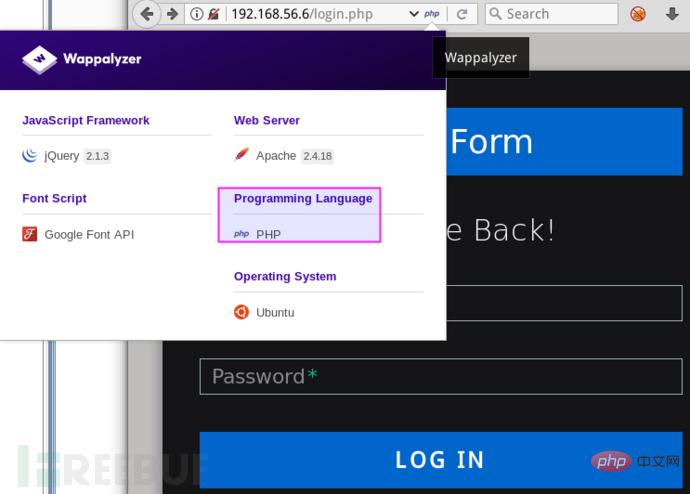Open the PHP technology entry
Viewport: 690px width, 494px height.
coord(268,234)
